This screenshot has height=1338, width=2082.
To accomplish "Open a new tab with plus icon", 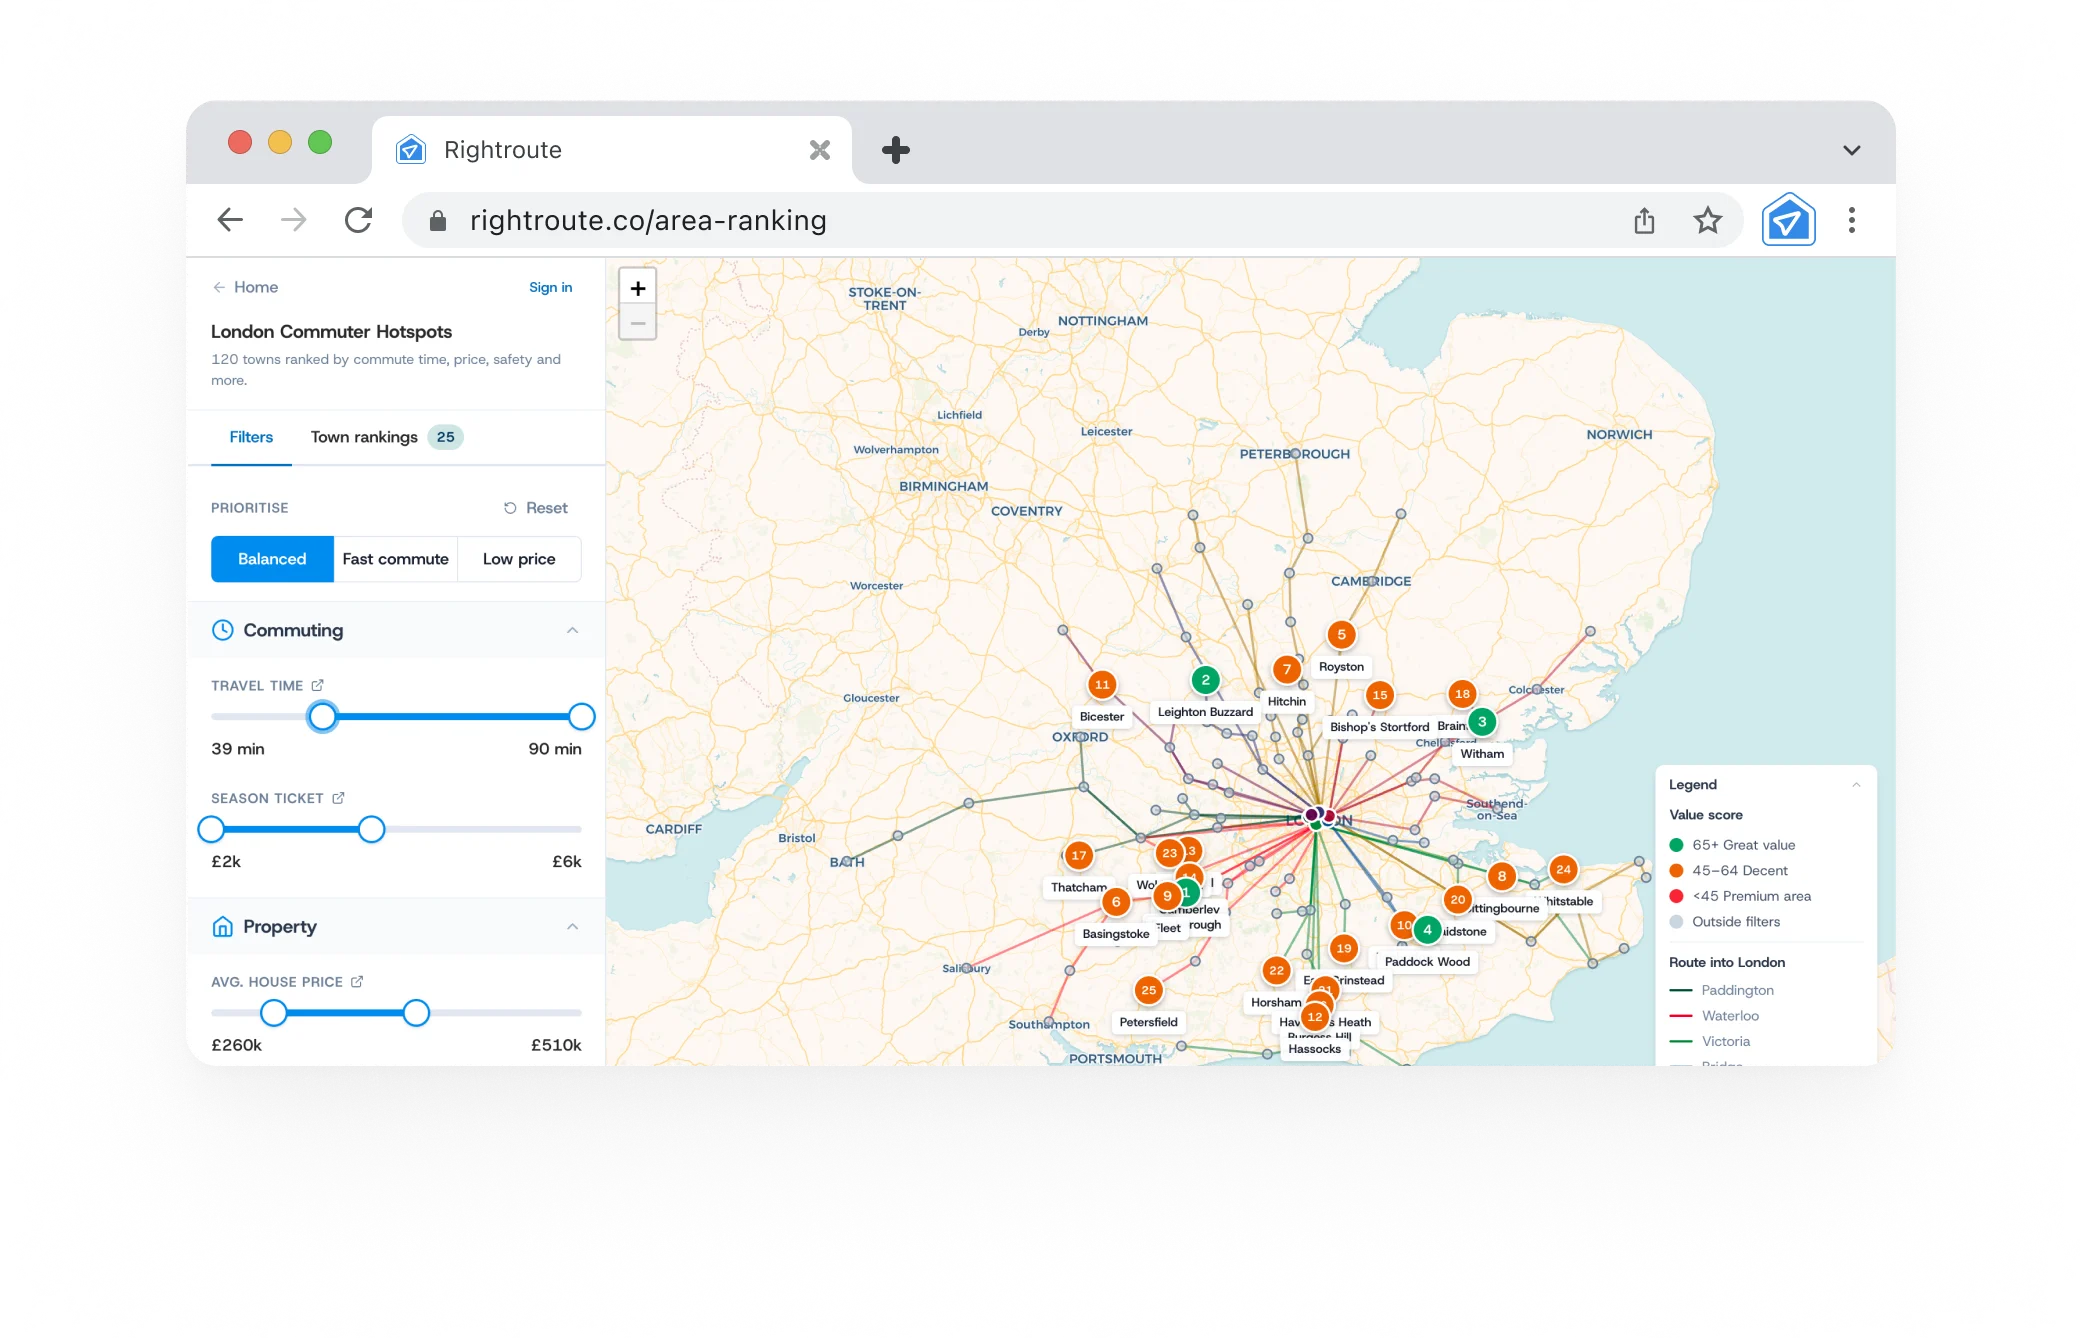I will pyautogui.click(x=896, y=150).
